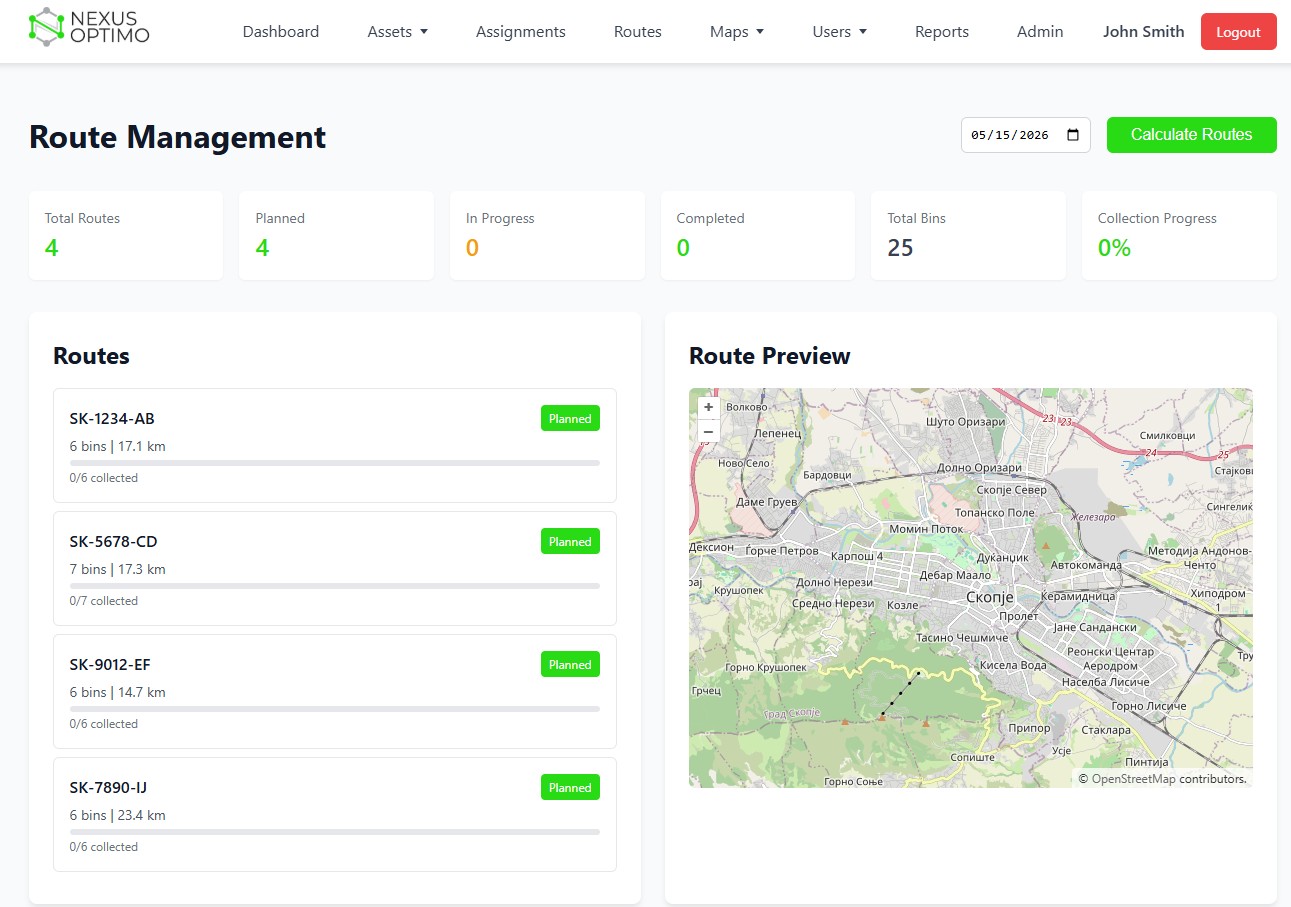
Task: Expand the Maps dropdown menu
Action: click(x=737, y=32)
